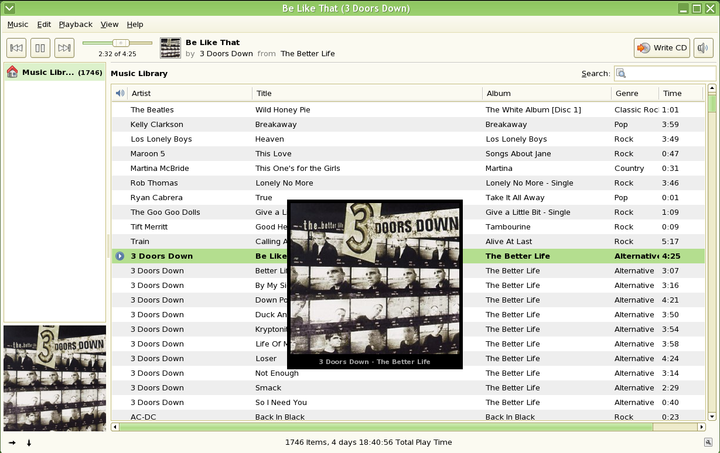
Task: Click the status bar icon at bottom right
Action: (708, 442)
